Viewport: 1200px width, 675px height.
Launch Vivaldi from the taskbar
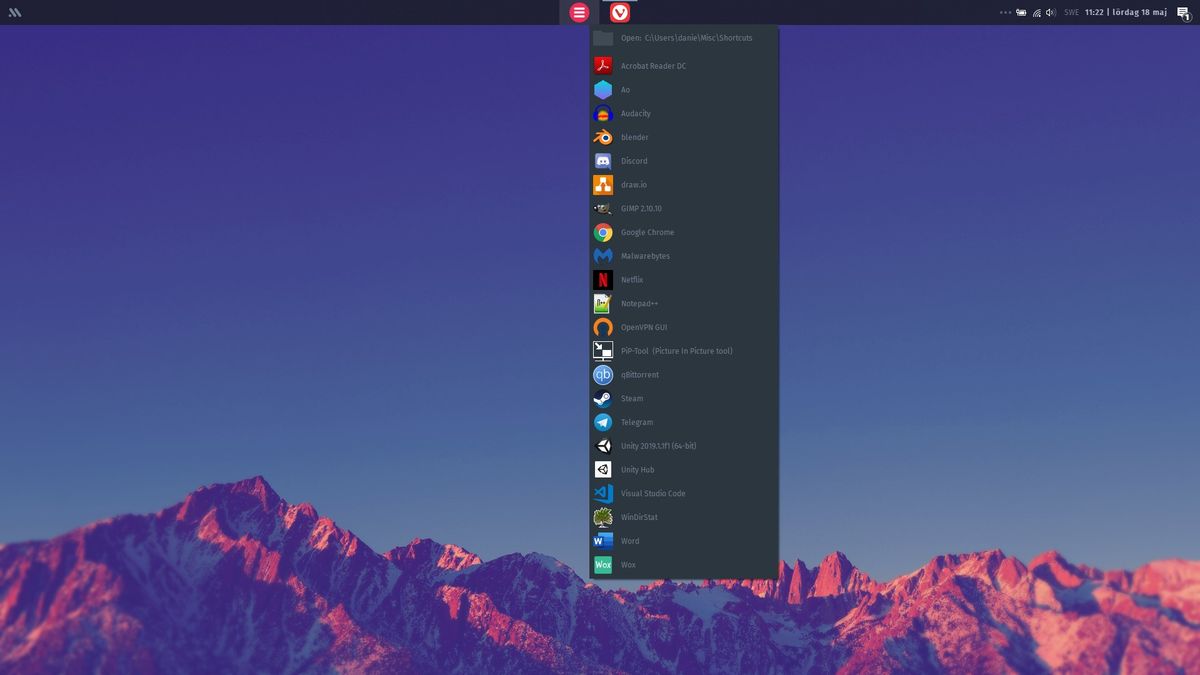pyautogui.click(x=620, y=13)
